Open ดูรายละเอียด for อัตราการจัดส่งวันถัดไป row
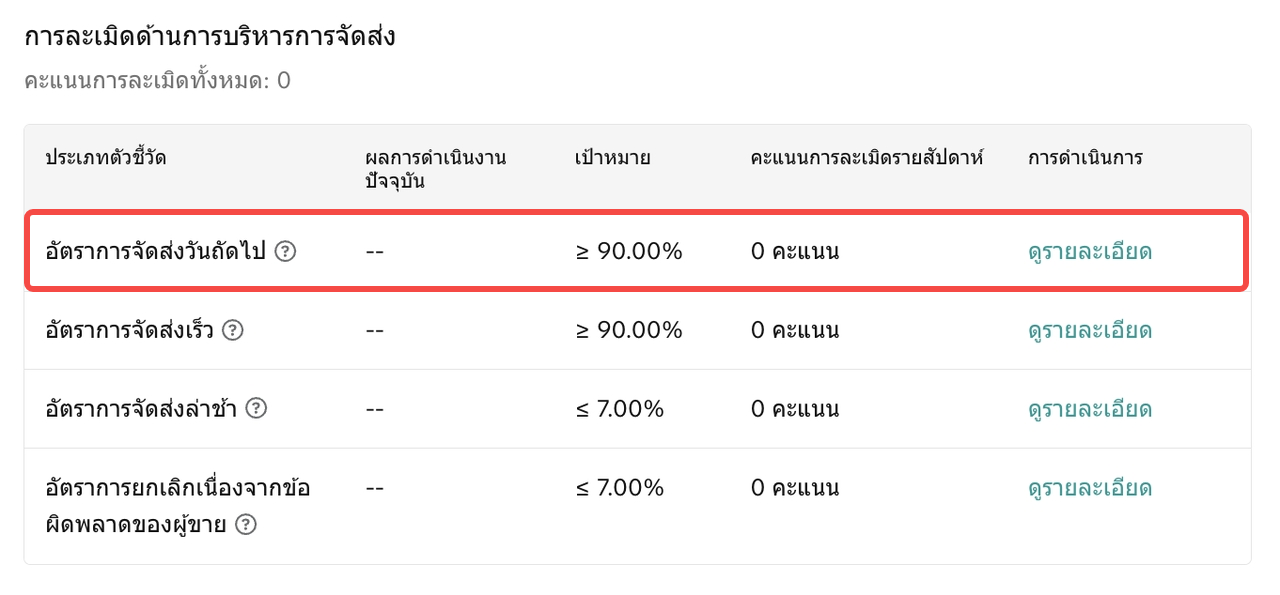Image resolution: width=1280 pixels, height=595 pixels. 1090,252
